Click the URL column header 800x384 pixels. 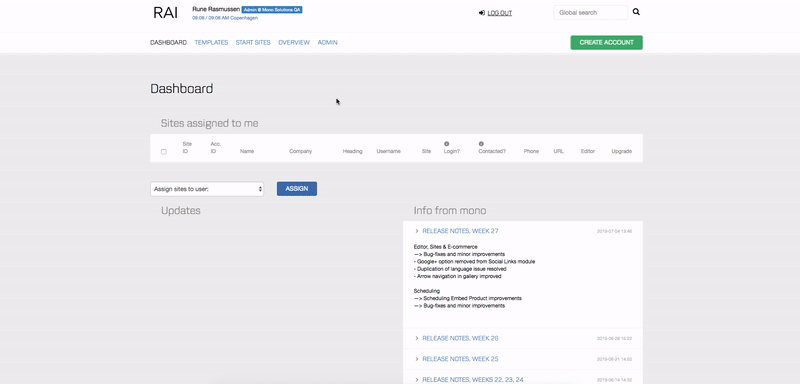coord(559,151)
